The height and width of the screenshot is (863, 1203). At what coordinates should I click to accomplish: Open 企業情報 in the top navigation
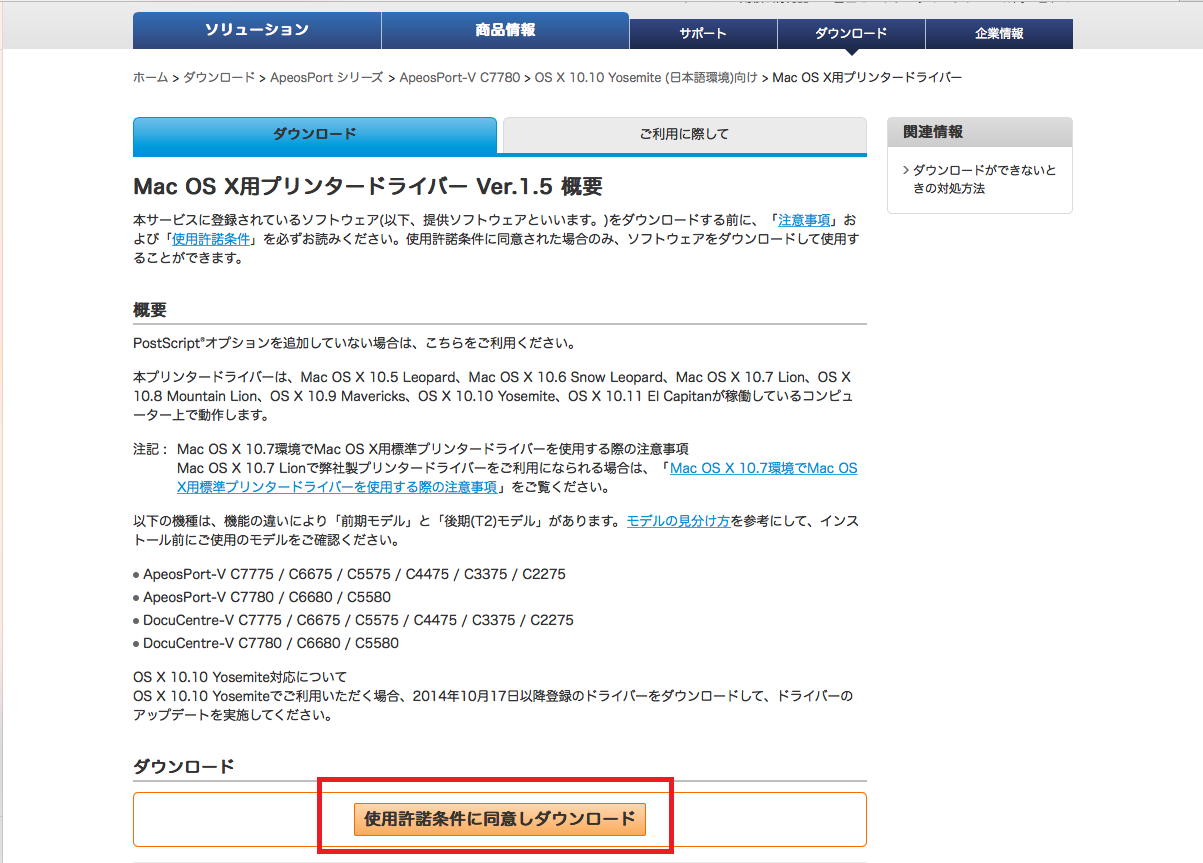(999, 33)
